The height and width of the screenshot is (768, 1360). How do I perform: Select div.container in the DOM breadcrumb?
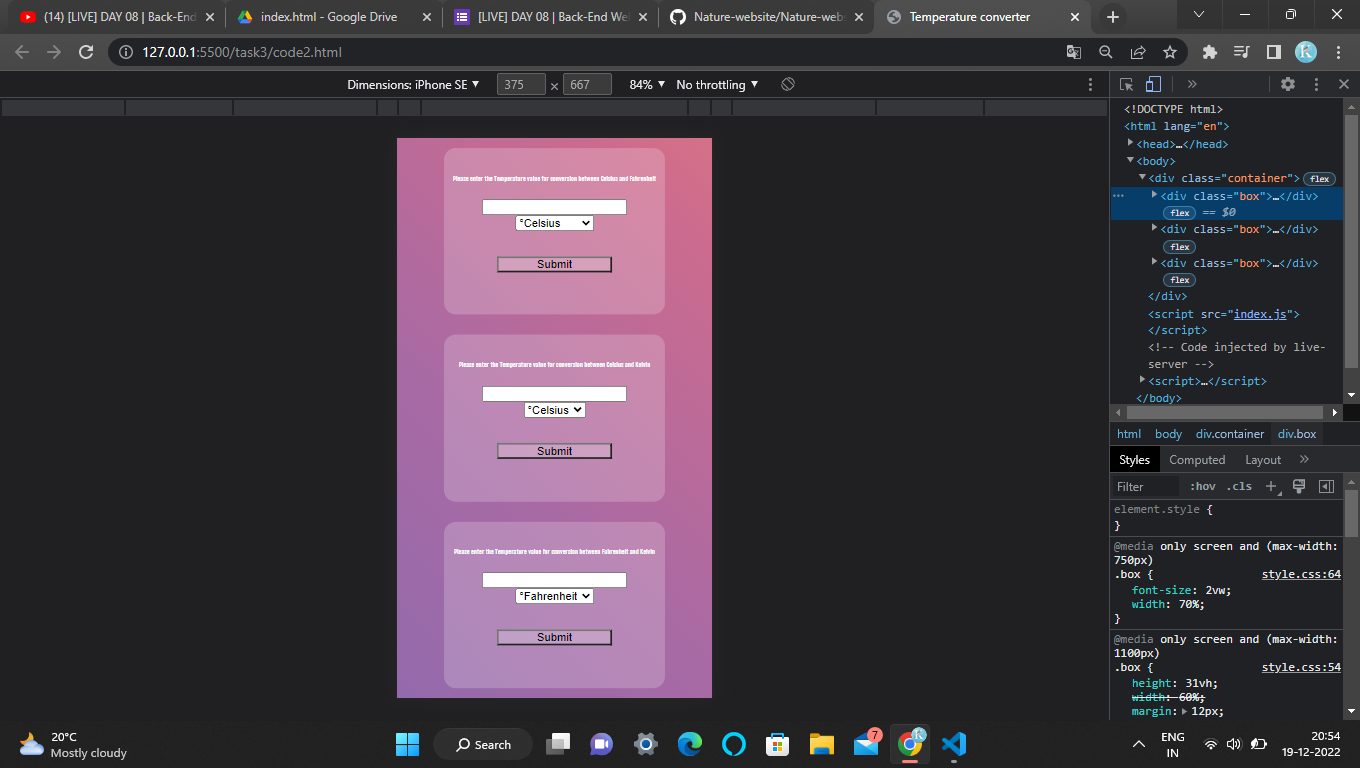point(1230,434)
